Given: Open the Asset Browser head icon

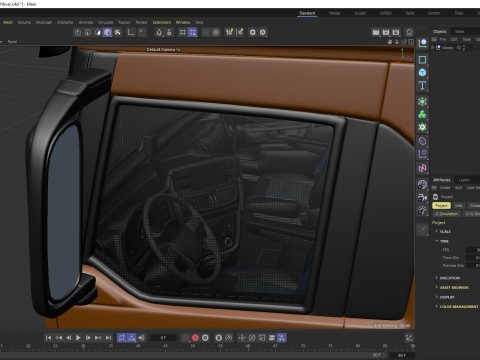Looking at the screenshot, I should tap(409, 32).
